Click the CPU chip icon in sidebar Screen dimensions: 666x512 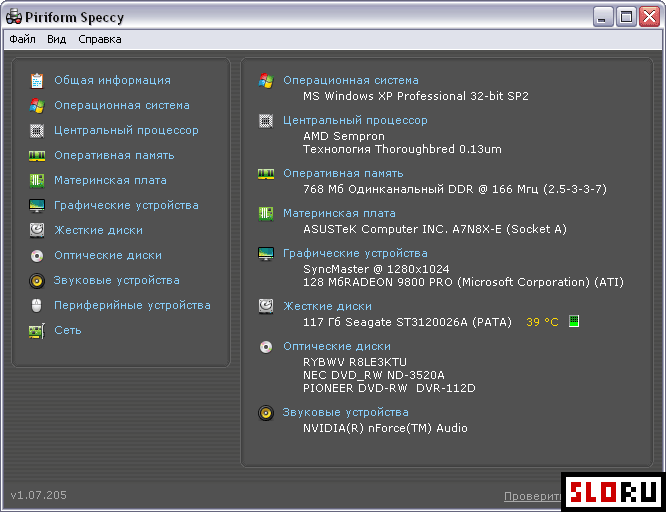coord(37,130)
